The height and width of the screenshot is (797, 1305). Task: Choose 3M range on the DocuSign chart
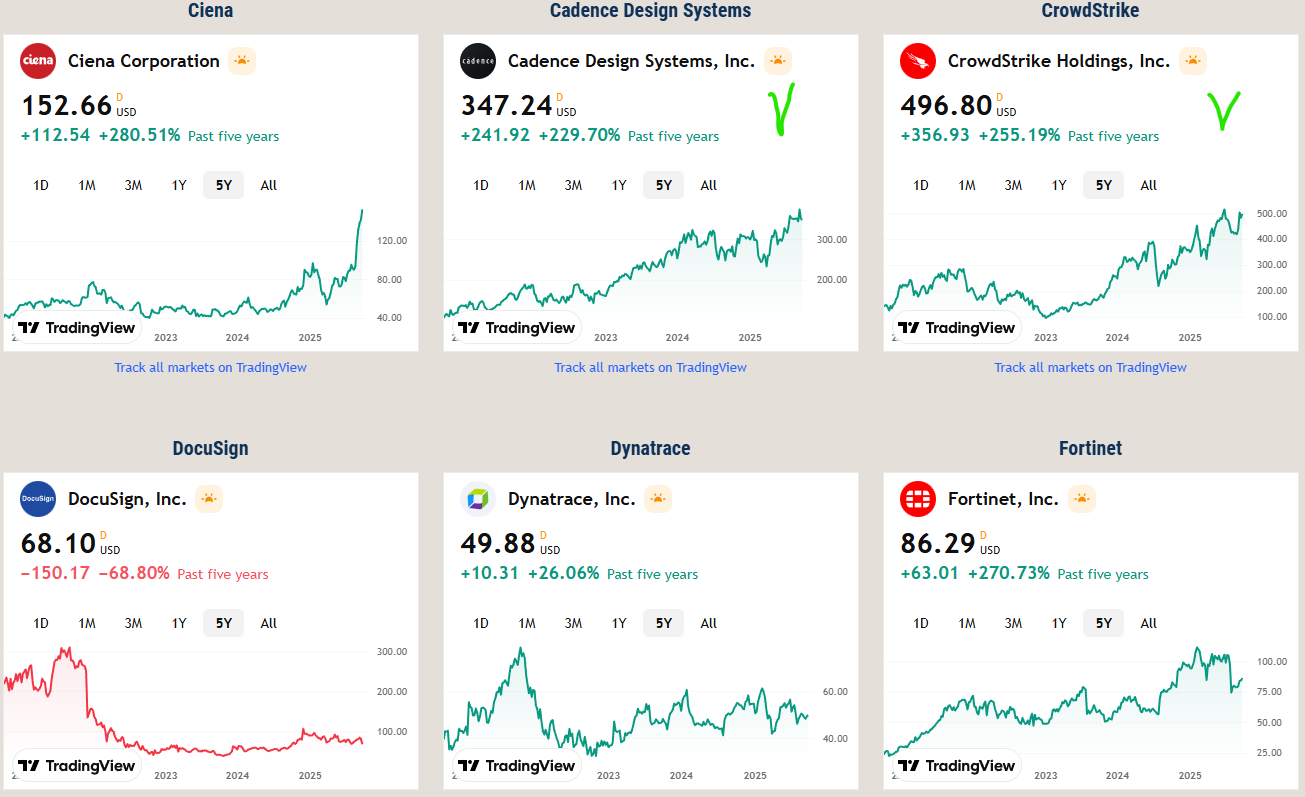click(133, 623)
